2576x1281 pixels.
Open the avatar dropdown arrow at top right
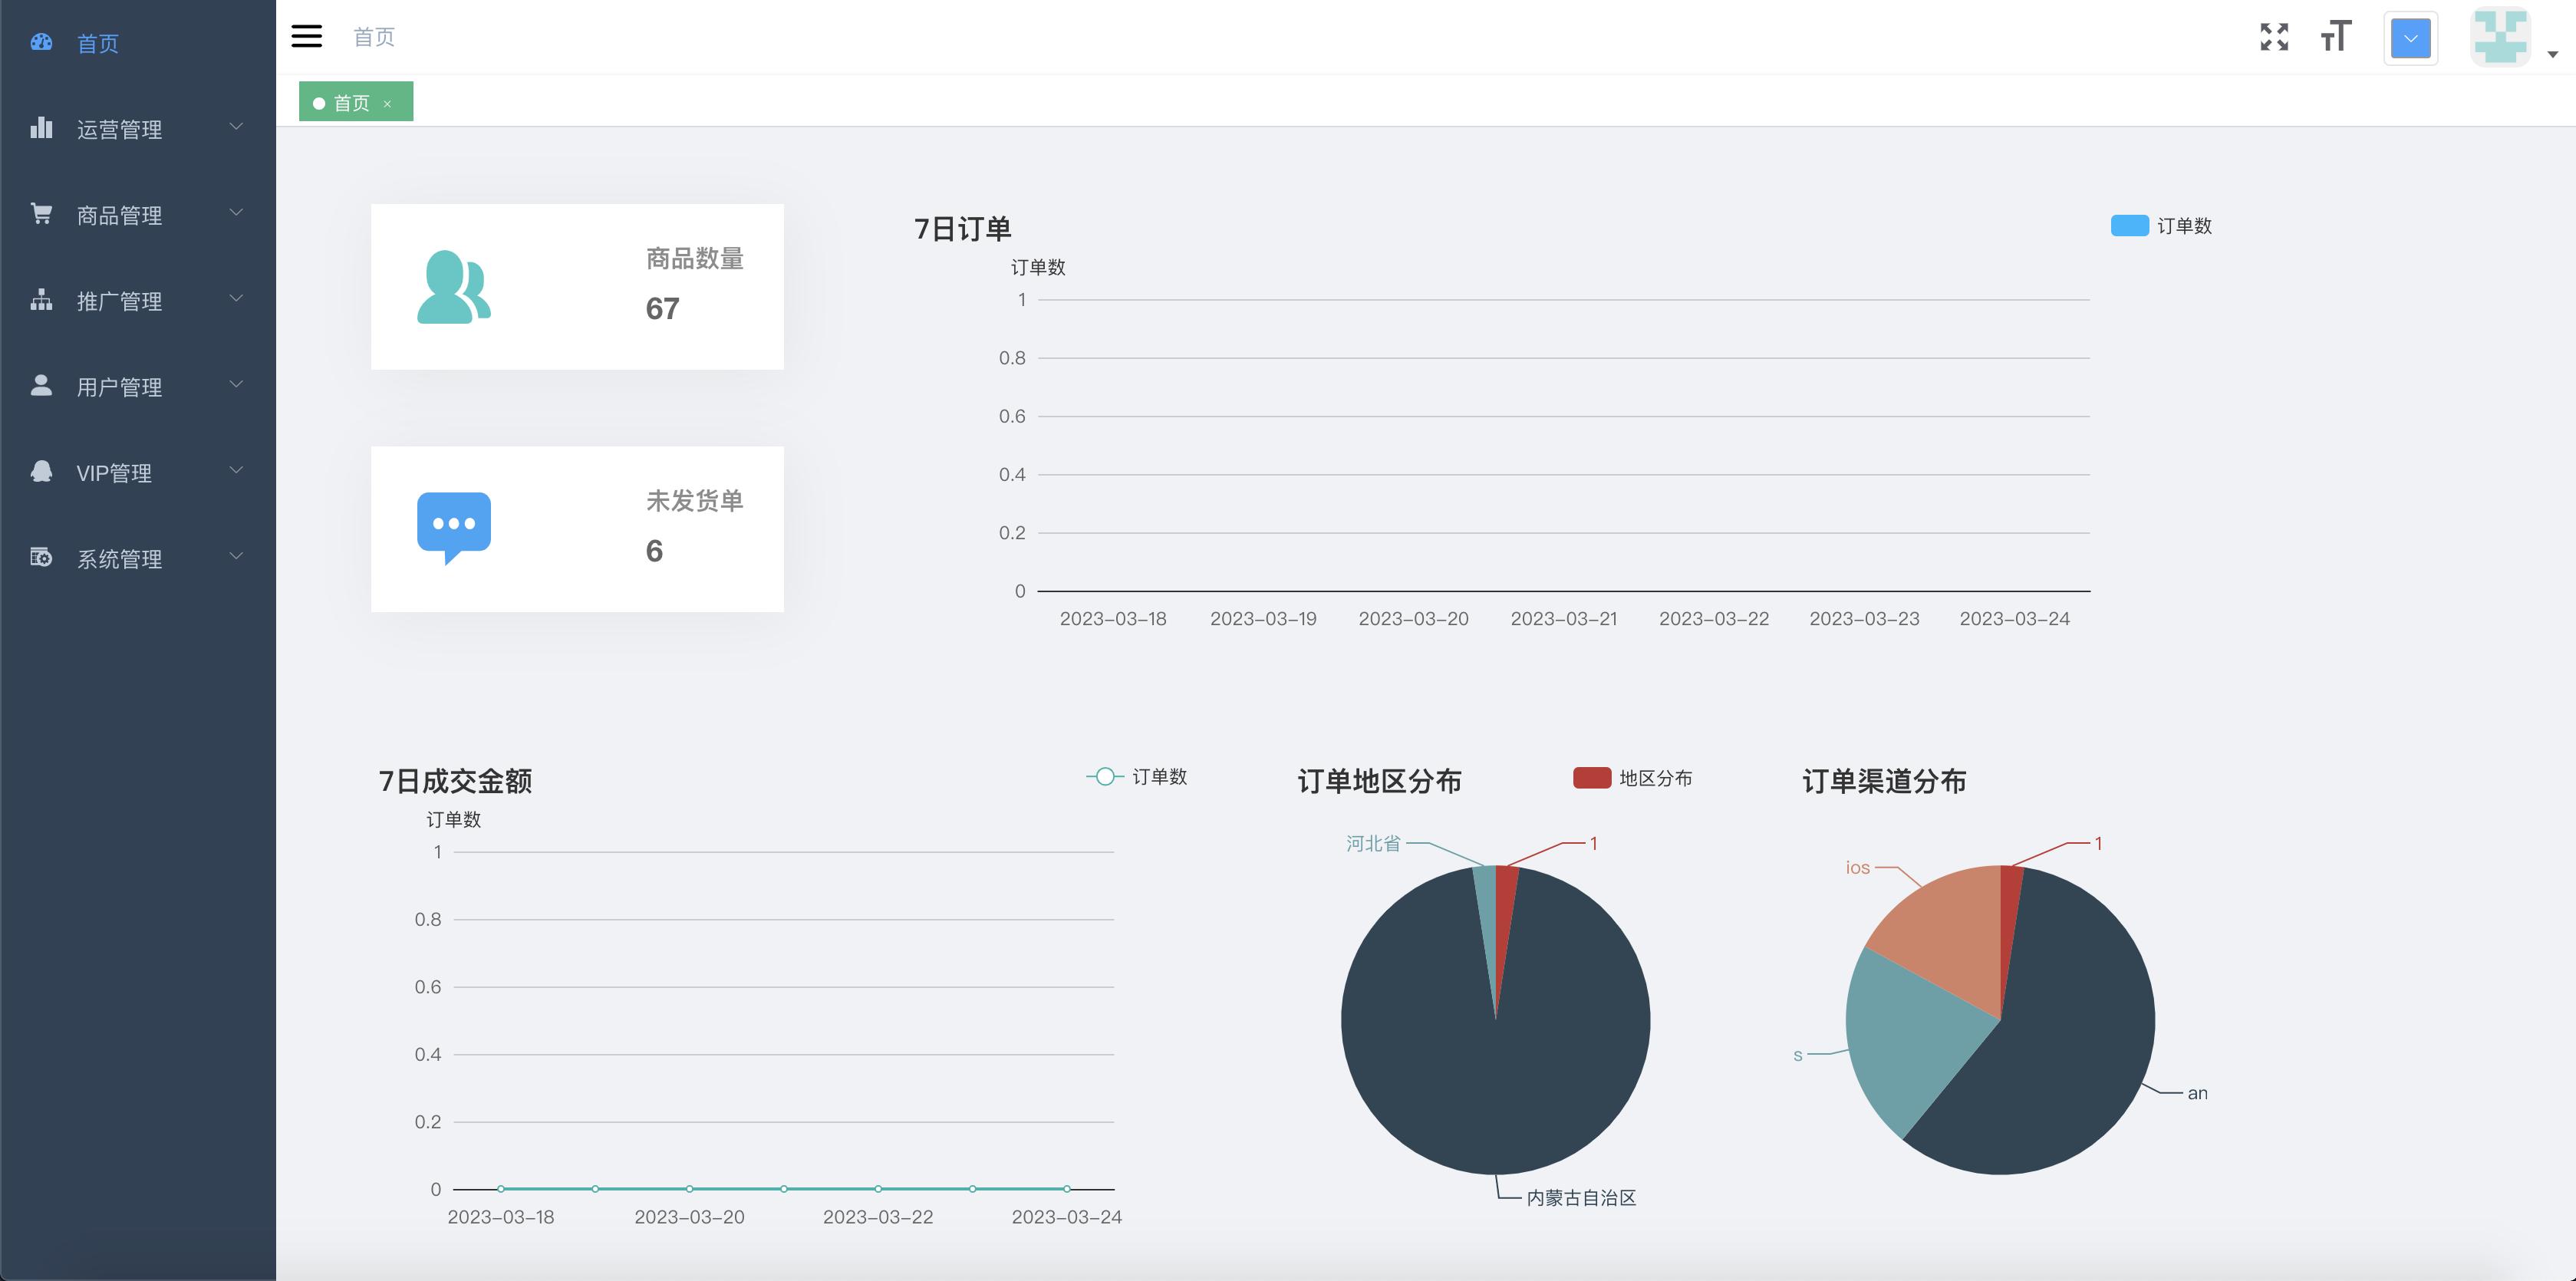(2552, 55)
